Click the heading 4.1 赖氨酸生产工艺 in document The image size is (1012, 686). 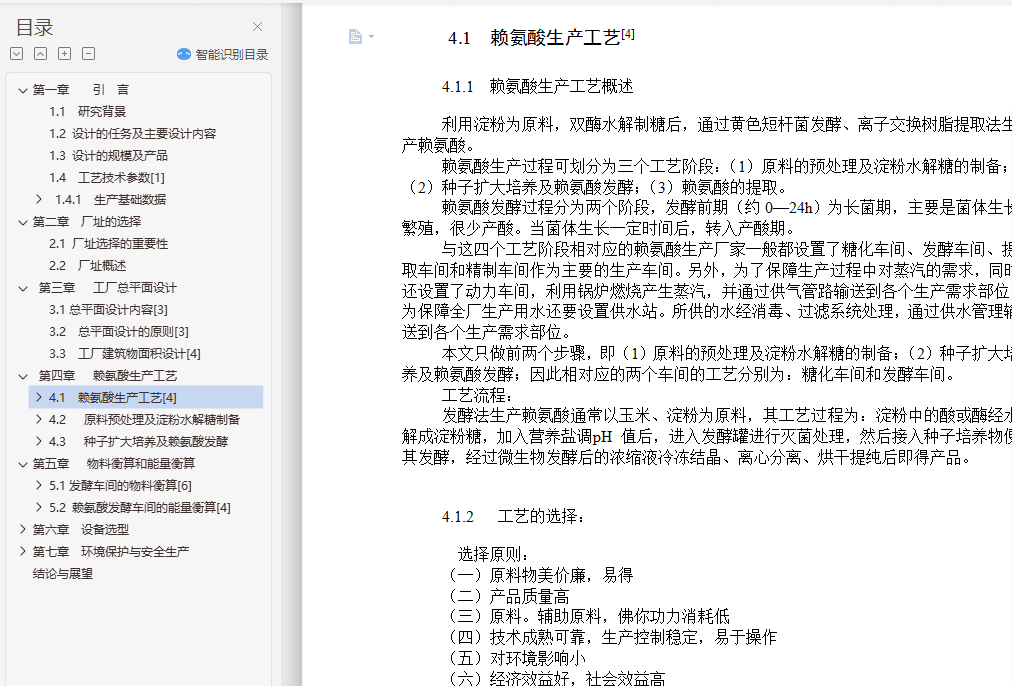coord(541,37)
